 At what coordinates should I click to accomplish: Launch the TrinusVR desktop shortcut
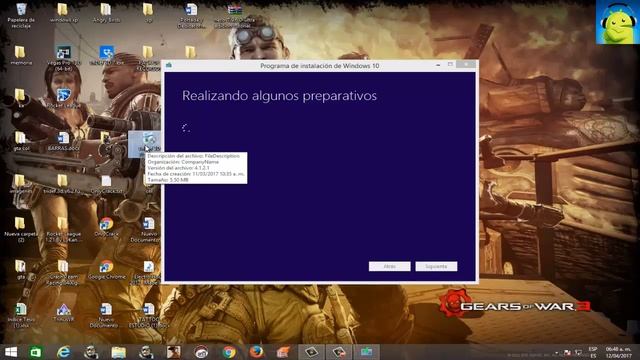tap(63, 313)
